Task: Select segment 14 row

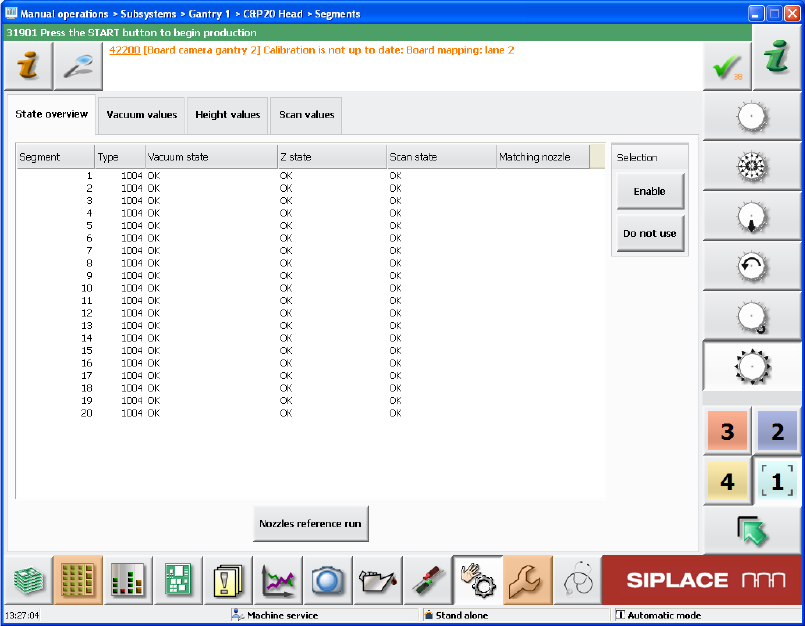Action: (310, 338)
